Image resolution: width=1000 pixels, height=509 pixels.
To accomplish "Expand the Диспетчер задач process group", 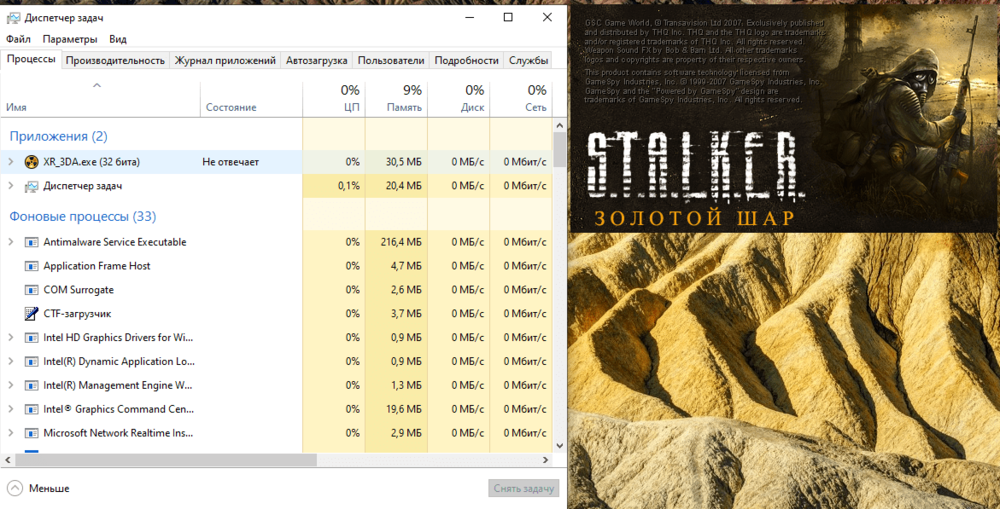I will 11,186.
